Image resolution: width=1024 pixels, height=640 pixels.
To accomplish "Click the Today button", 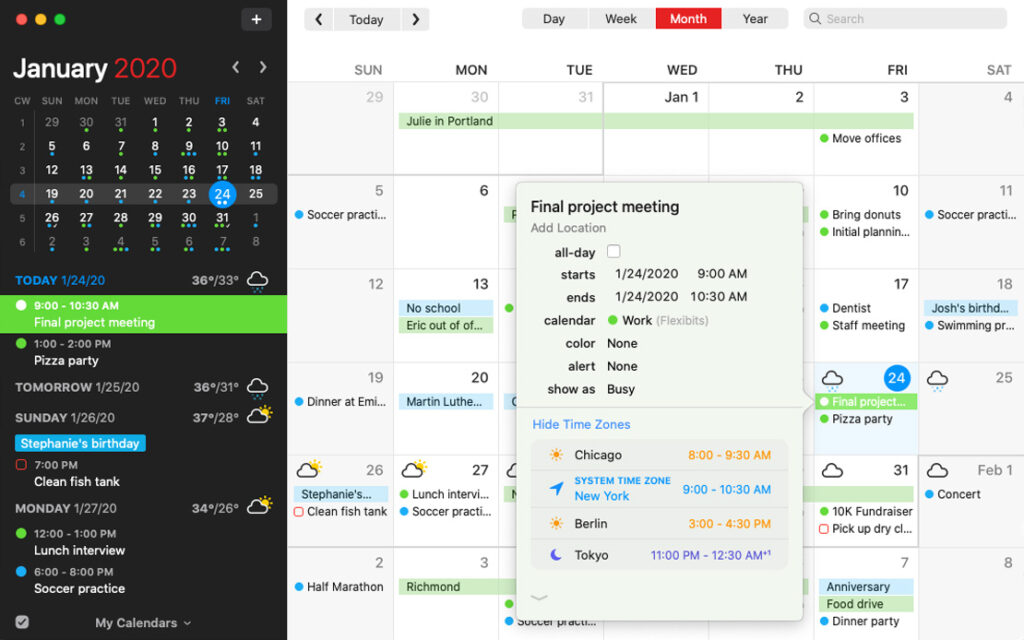I will (x=366, y=19).
